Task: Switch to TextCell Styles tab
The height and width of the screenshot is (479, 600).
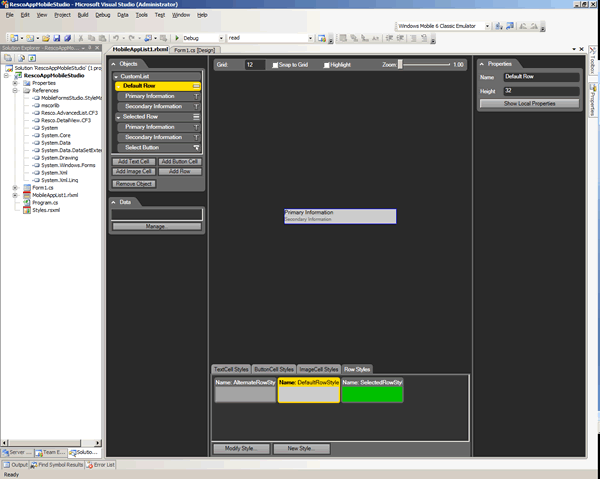Action: pyautogui.click(x=231, y=369)
